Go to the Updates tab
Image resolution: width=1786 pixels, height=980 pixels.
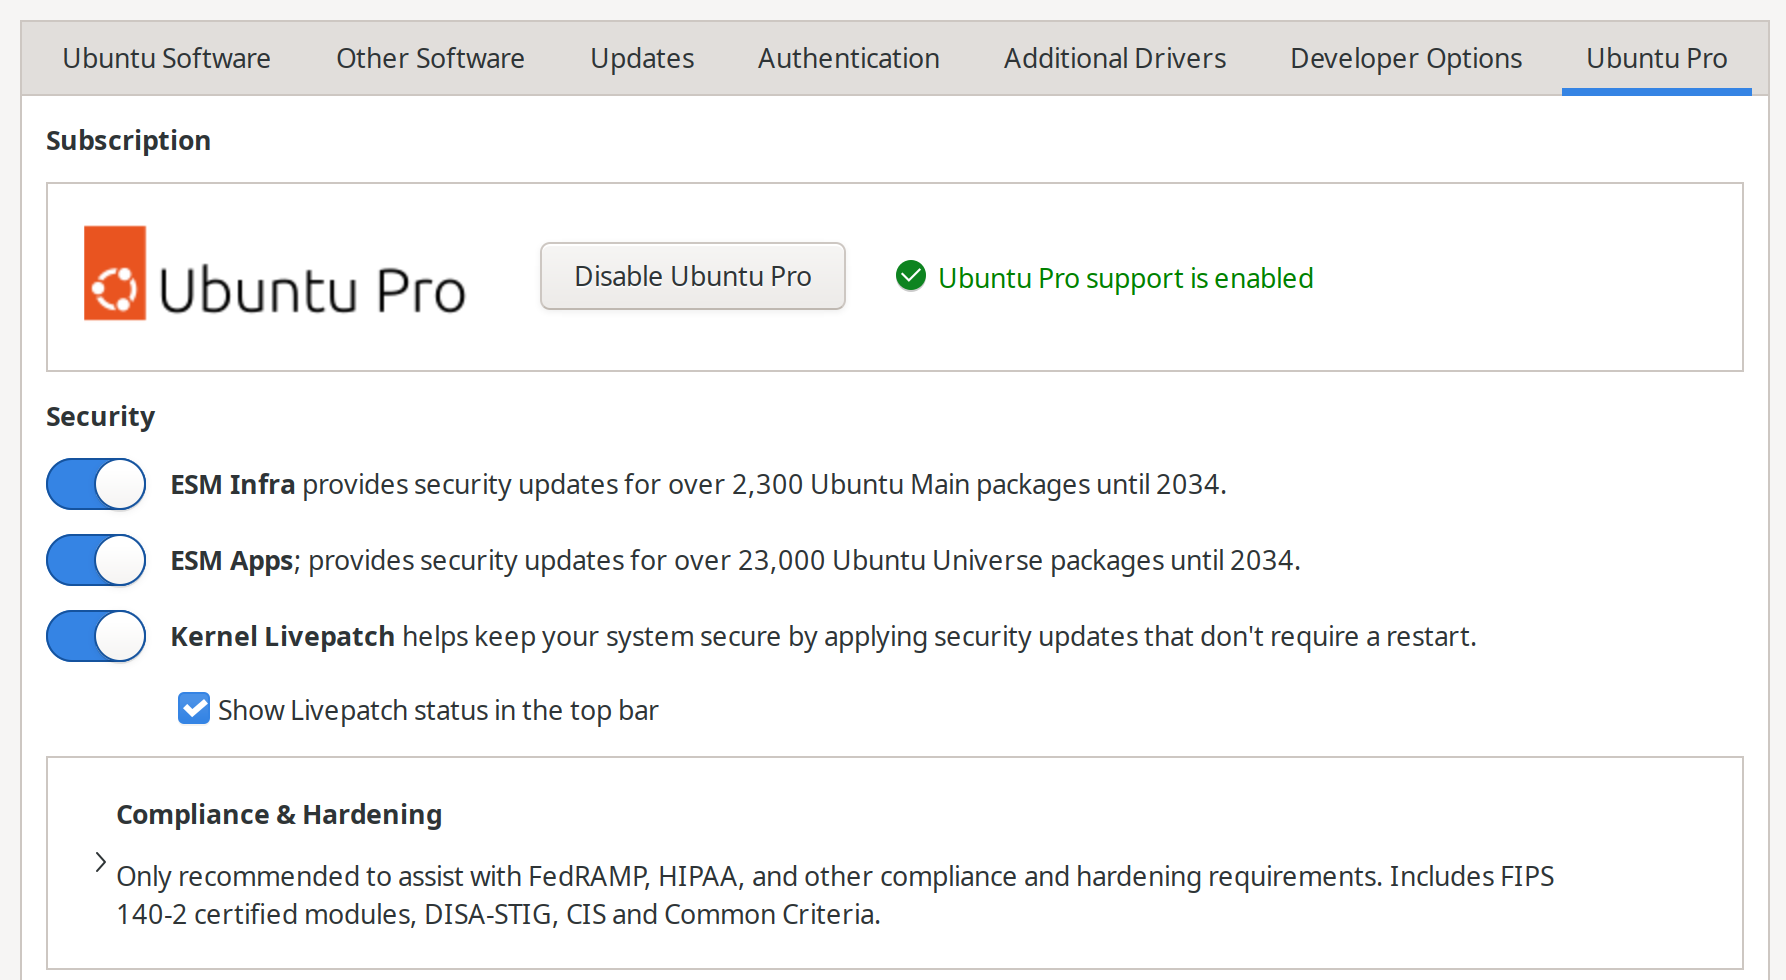point(642,58)
